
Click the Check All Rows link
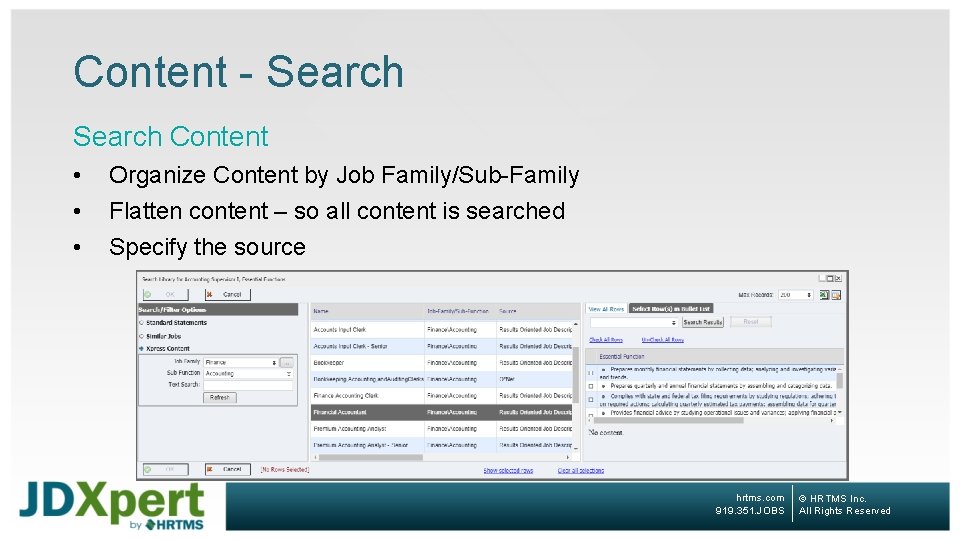pyautogui.click(x=606, y=340)
